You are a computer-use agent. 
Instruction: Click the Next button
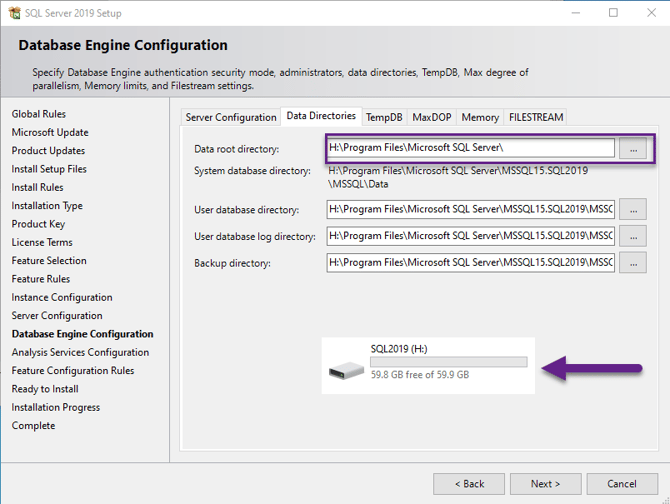(x=545, y=484)
